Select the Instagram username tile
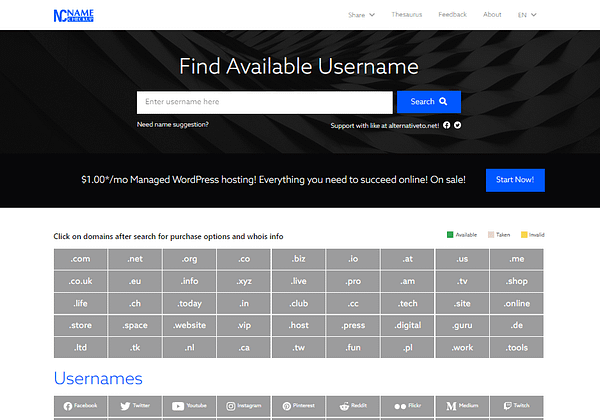The image size is (600, 420). (x=245, y=407)
